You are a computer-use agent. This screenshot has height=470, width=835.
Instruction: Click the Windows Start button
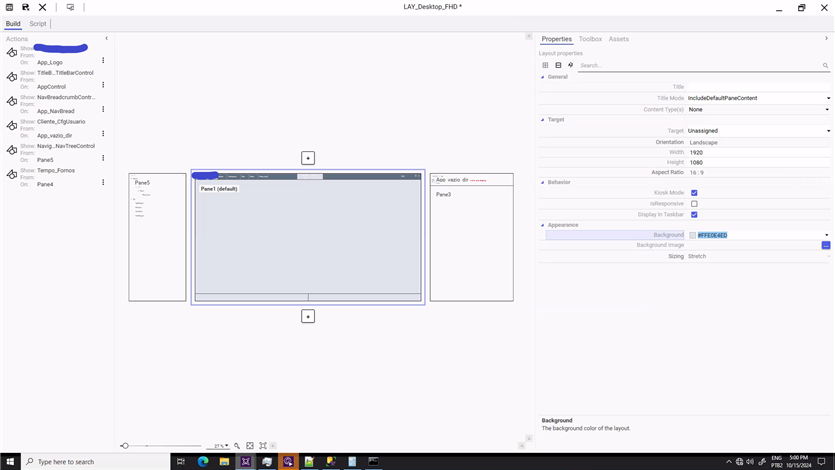click(10, 461)
